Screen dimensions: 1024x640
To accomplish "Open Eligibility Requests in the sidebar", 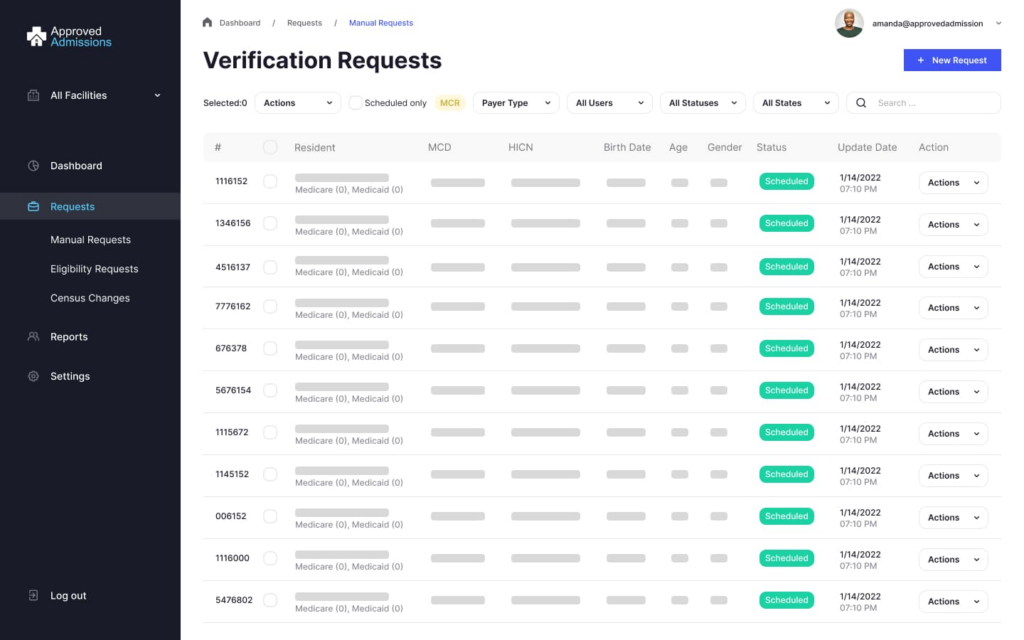I will 94,269.
